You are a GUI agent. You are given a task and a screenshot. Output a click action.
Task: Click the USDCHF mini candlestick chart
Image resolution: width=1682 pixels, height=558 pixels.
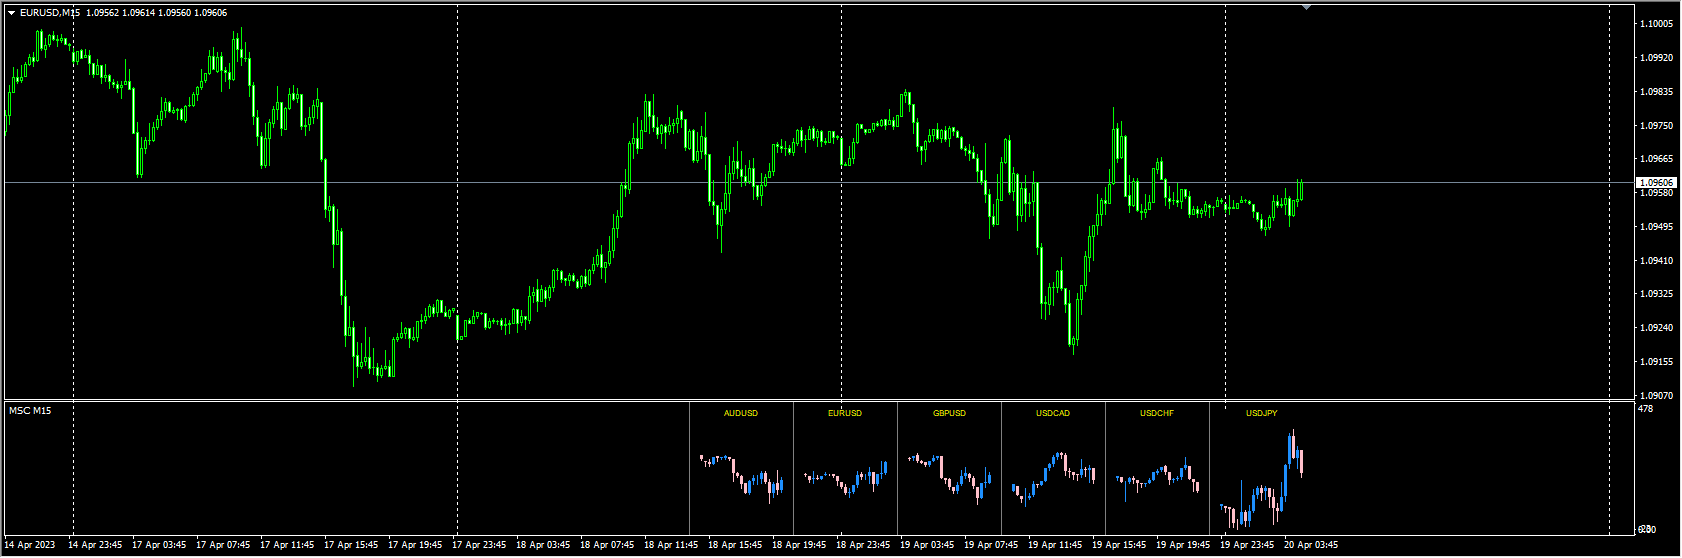click(1157, 477)
